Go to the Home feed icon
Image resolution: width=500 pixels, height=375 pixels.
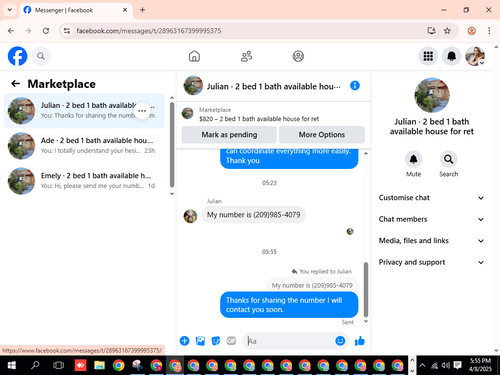194,56
